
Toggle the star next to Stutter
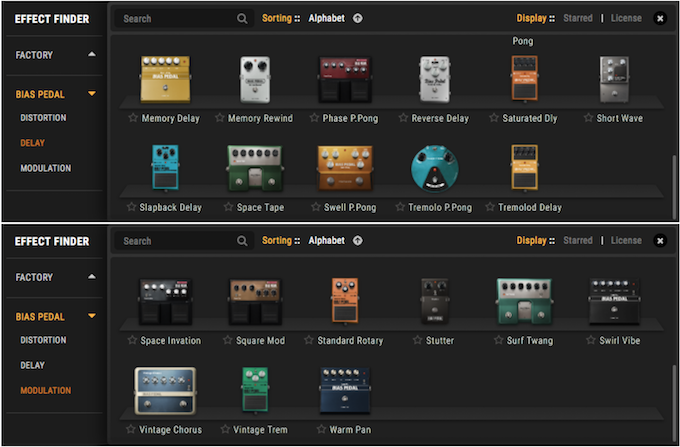417,340
